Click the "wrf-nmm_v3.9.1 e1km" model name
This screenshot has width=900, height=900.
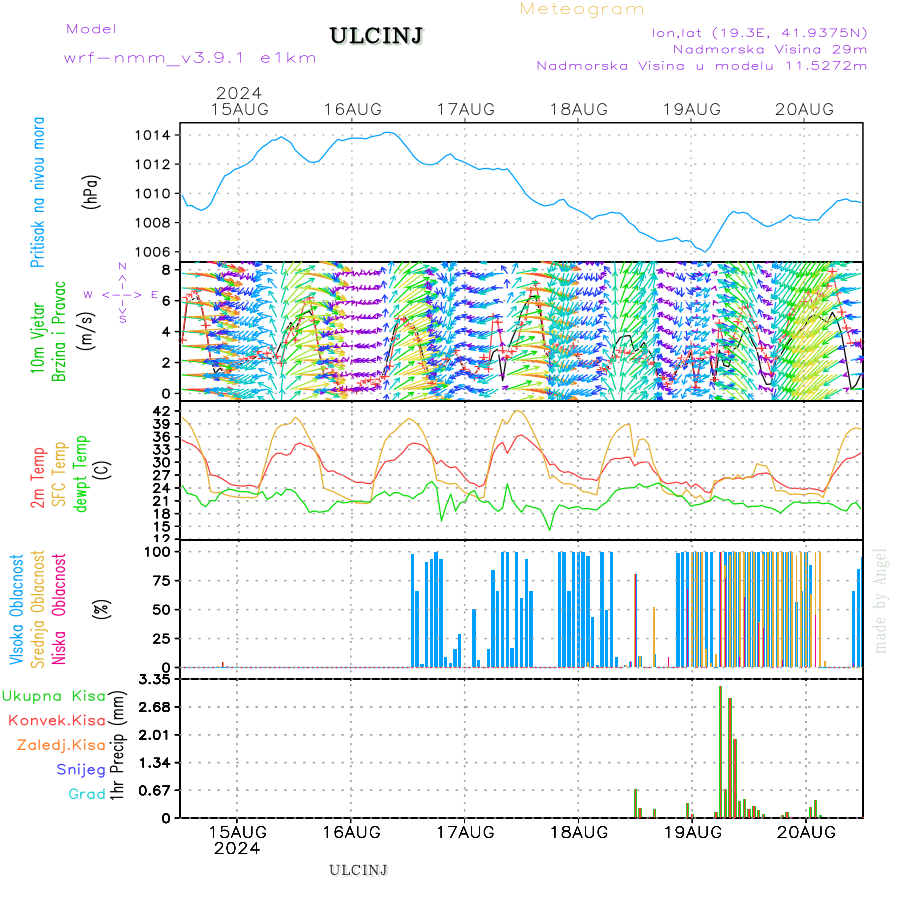pos(190,58)
